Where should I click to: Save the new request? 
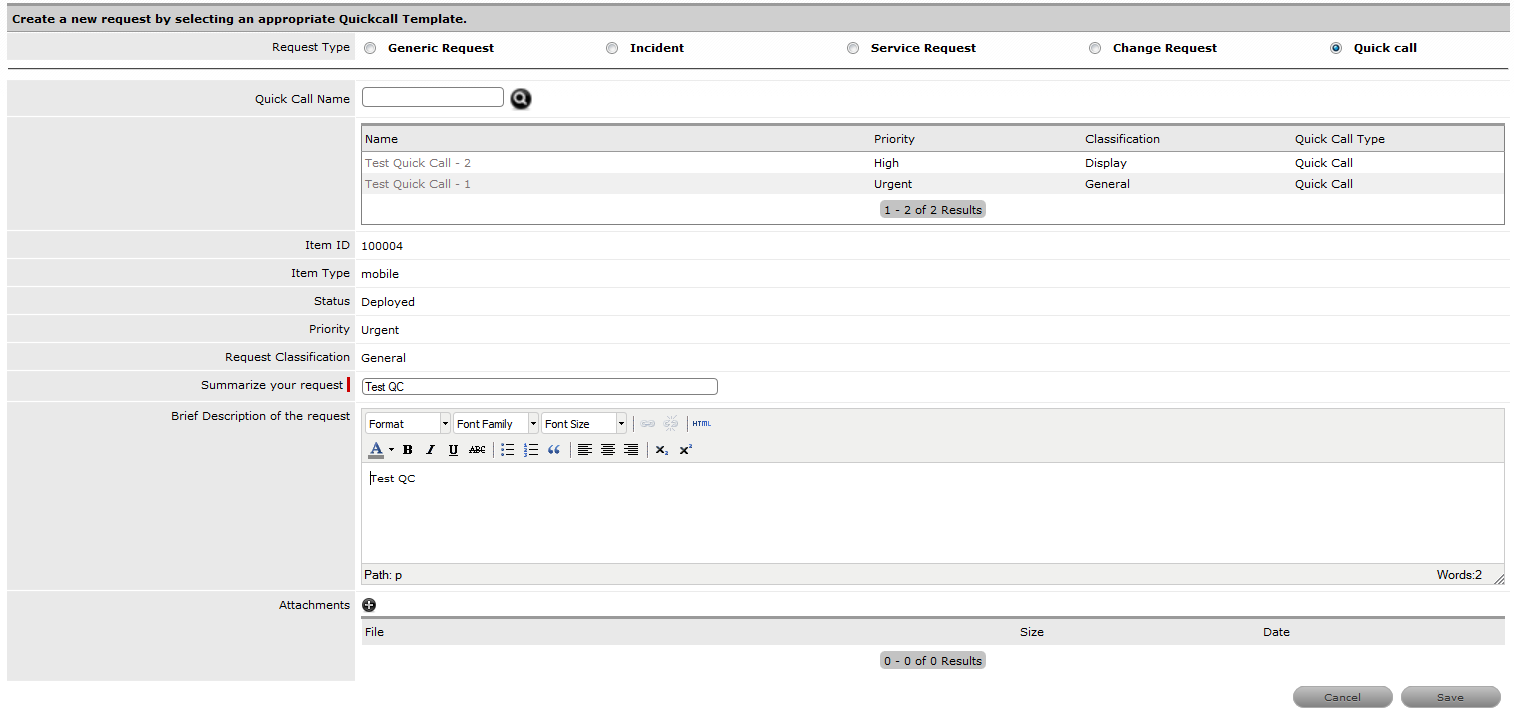pos(1450,697)
